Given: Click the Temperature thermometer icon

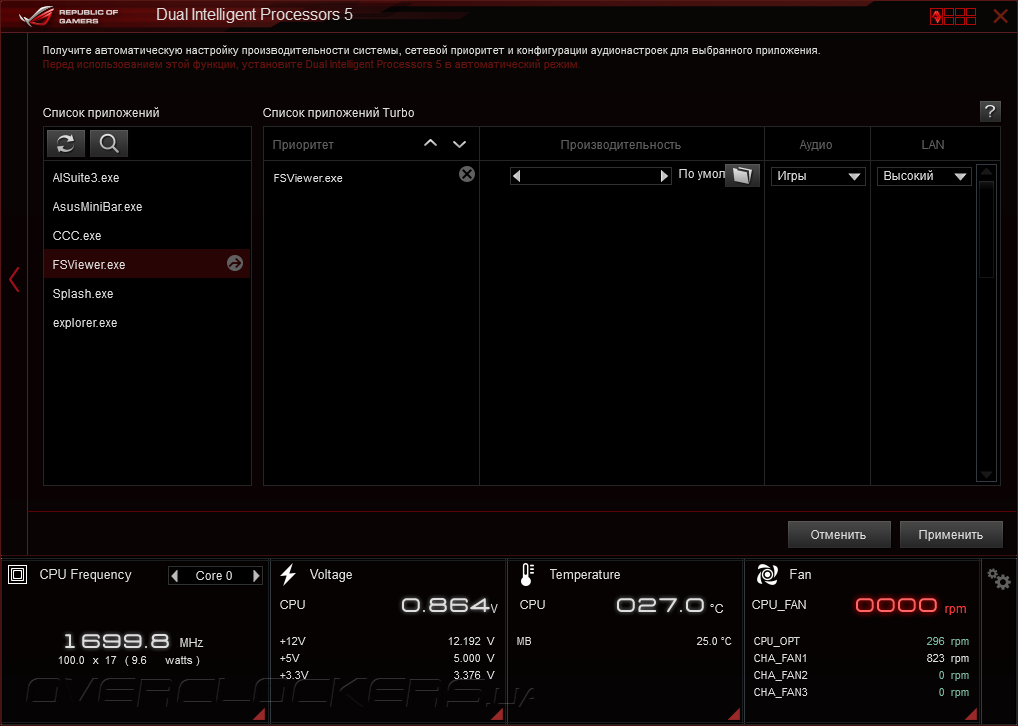Looking at the screenshot, I should [527, 575].
